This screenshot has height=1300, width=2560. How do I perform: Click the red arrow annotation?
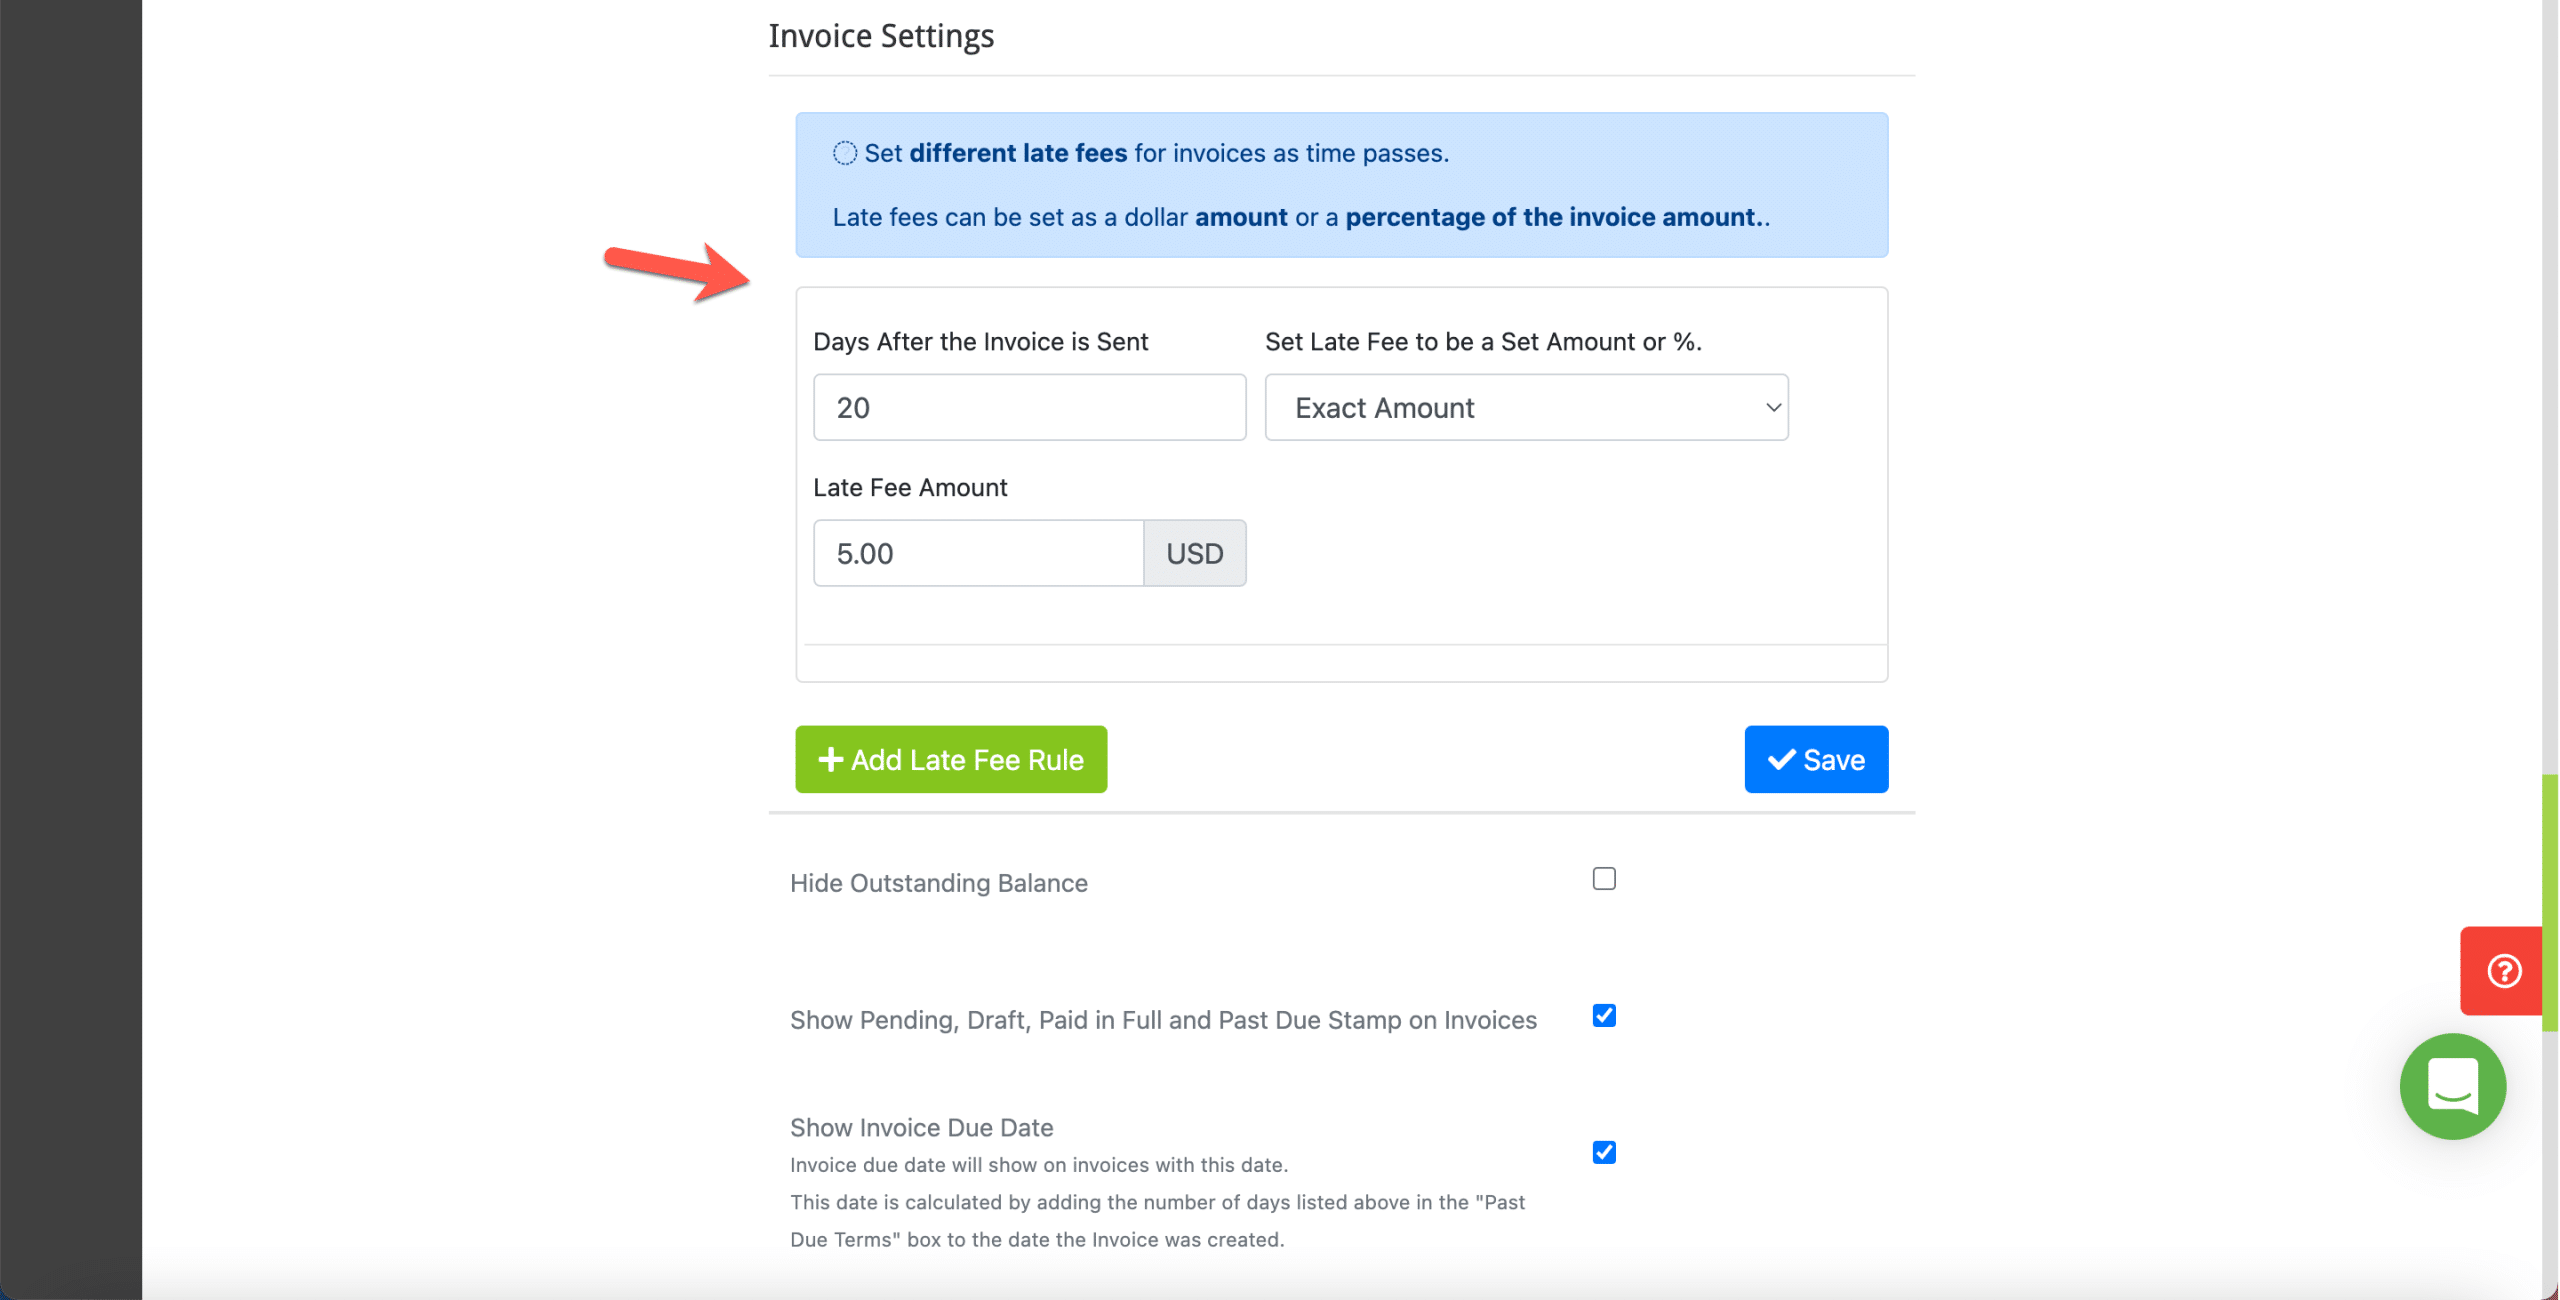point(677,271)
